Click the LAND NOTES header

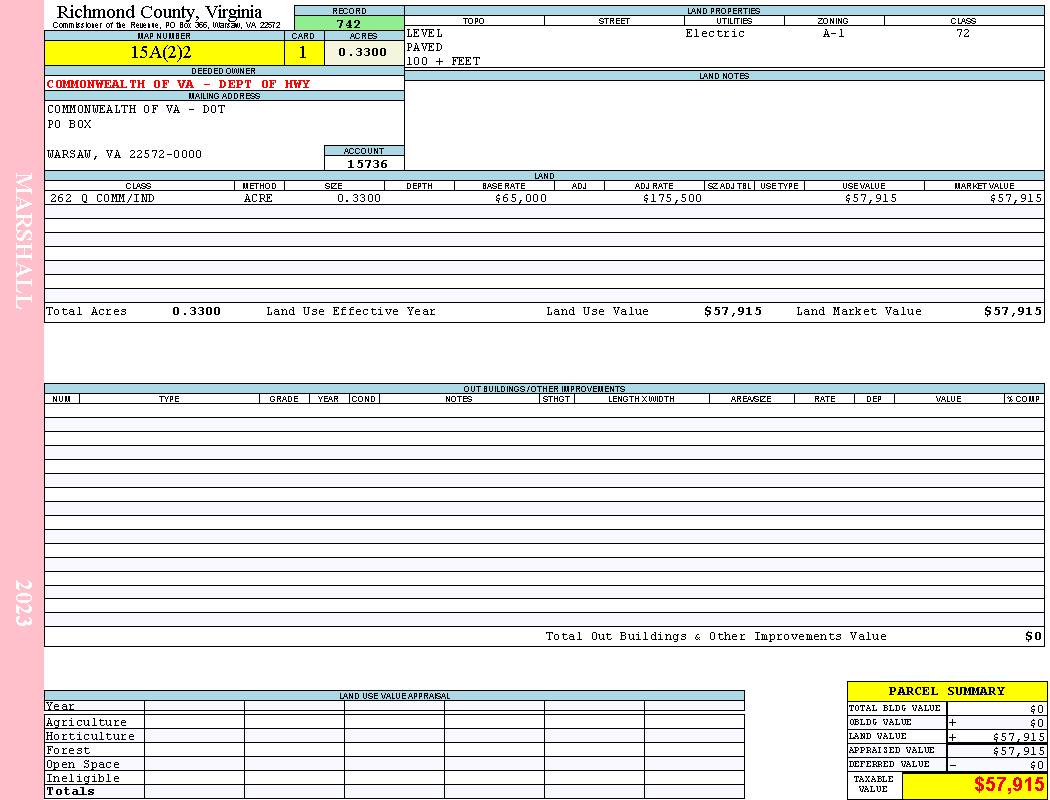tap(724, 76)
